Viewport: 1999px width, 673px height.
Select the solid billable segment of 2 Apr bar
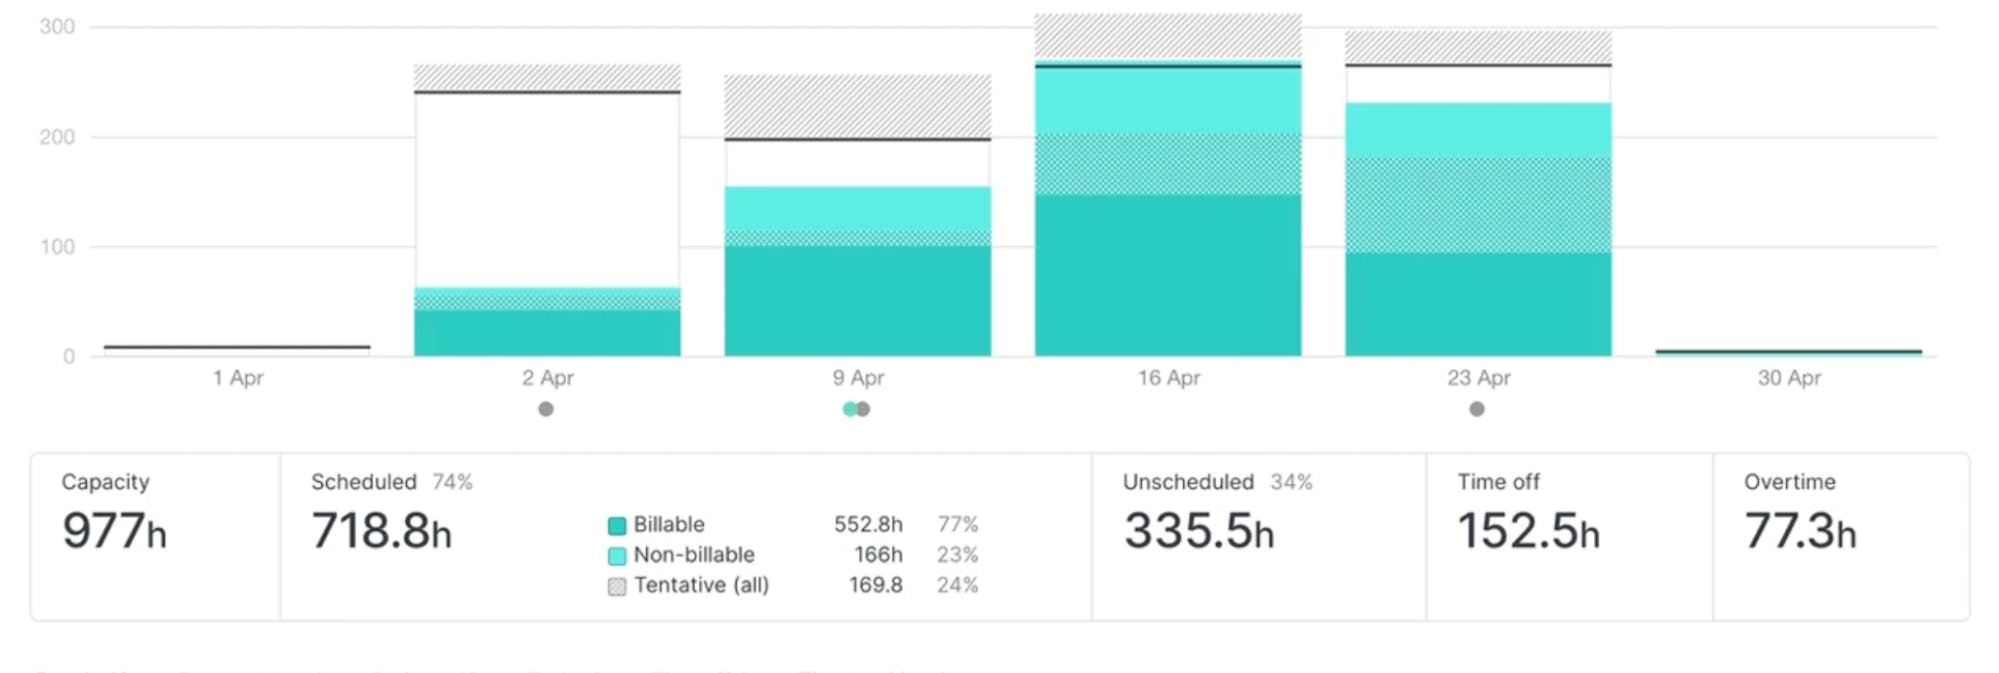click(547, 333)
